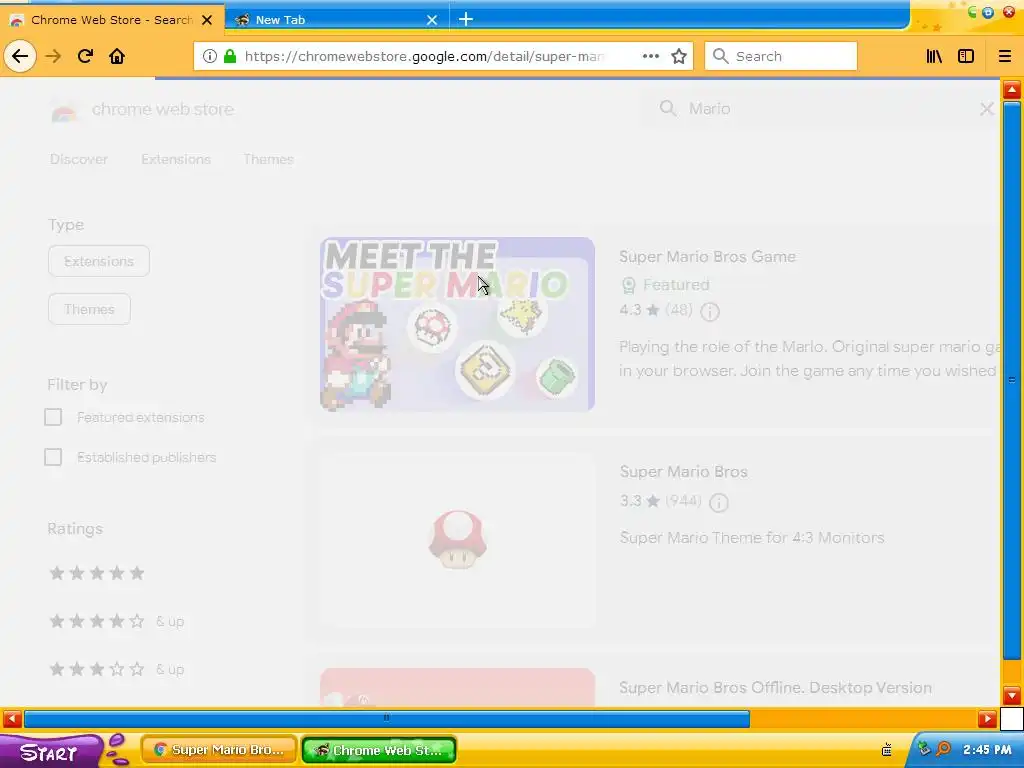Click the forward navigation arrow

[x=53, y=56]
